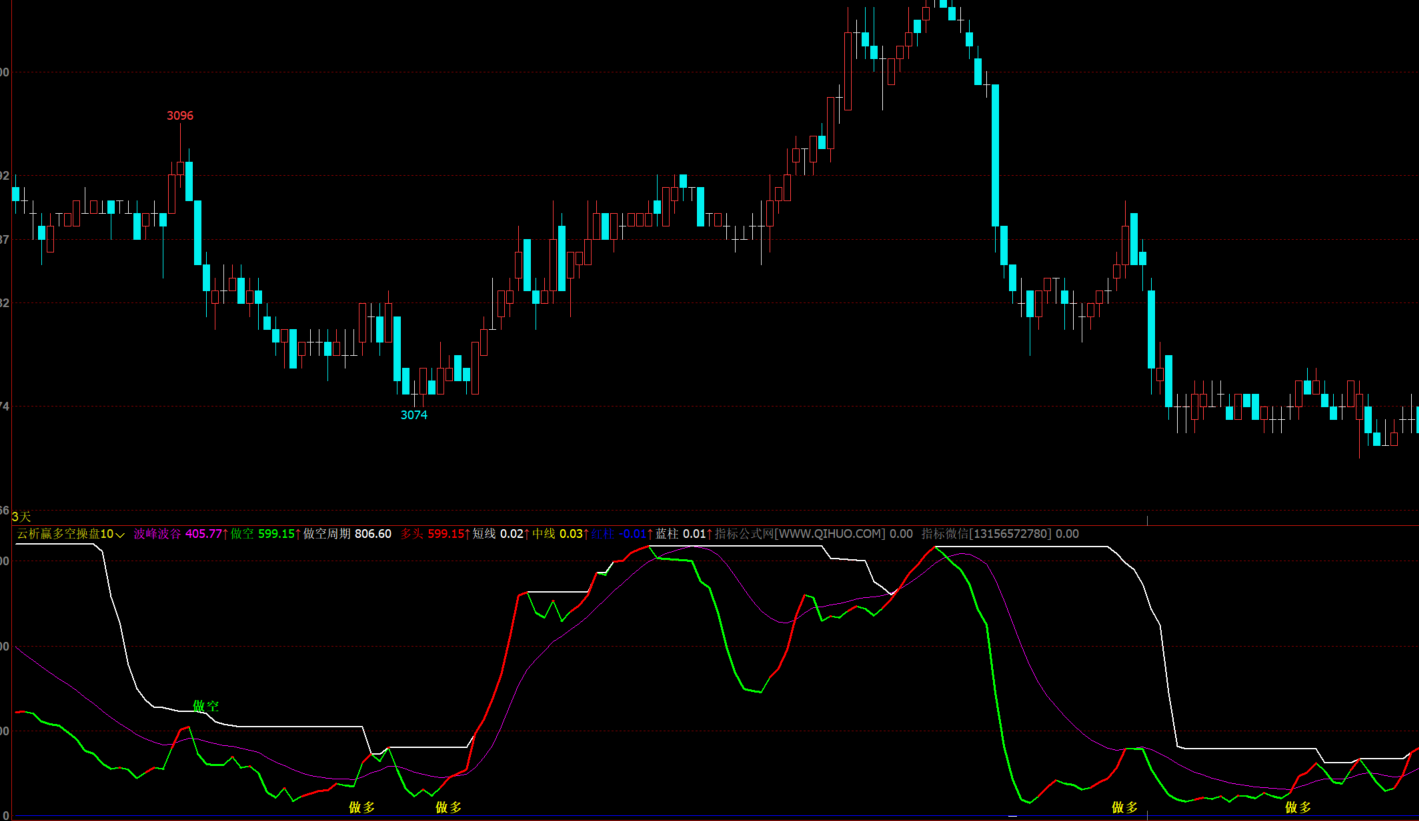Viewport: 1419px width, 821px height.
Task: Click the 3天 period label
Action: coord(21,516)
